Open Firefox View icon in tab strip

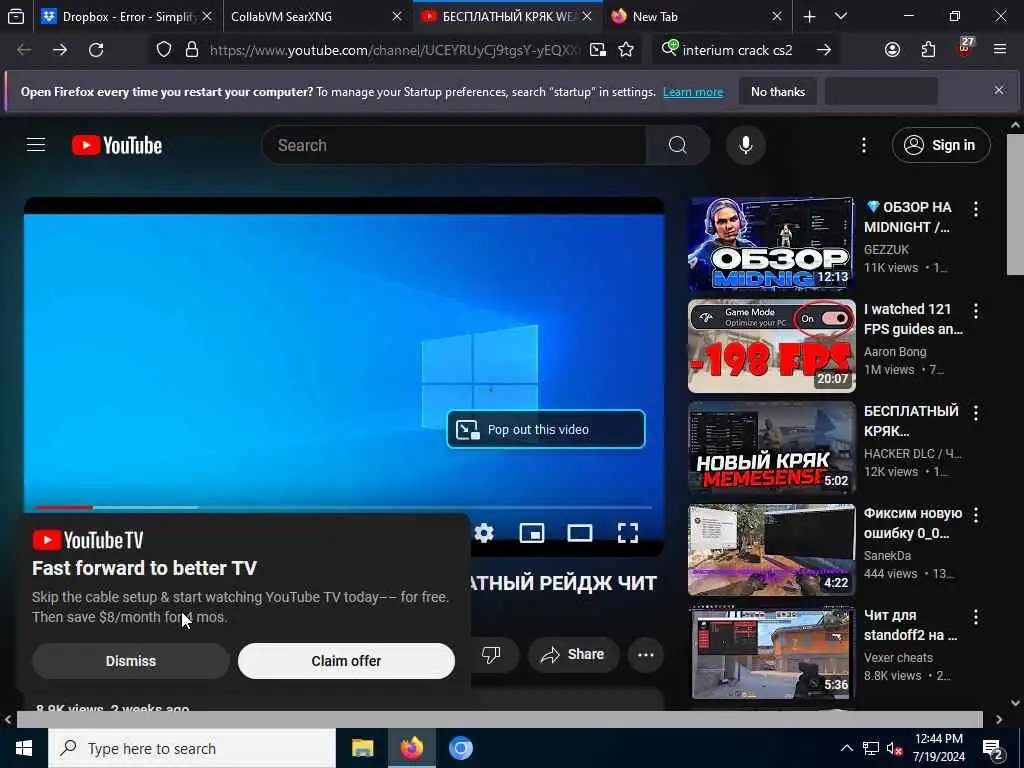click(x=16, y=16)
